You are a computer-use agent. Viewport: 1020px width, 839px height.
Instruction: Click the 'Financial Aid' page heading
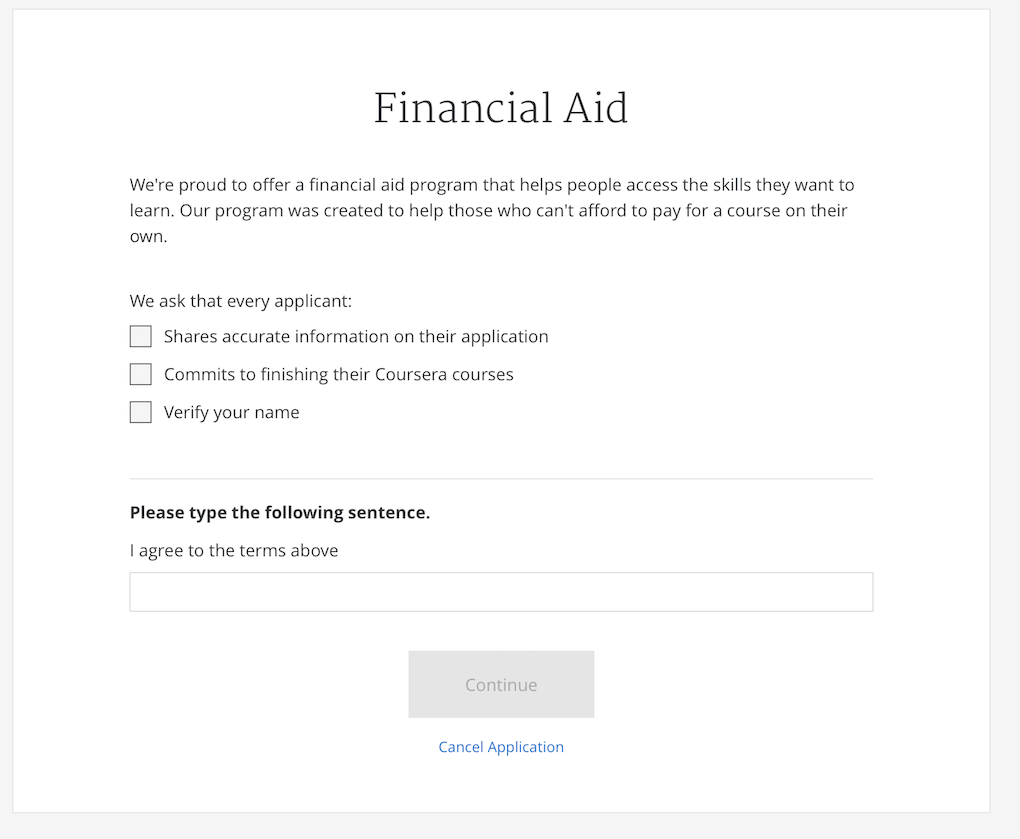tap(501, 108)
